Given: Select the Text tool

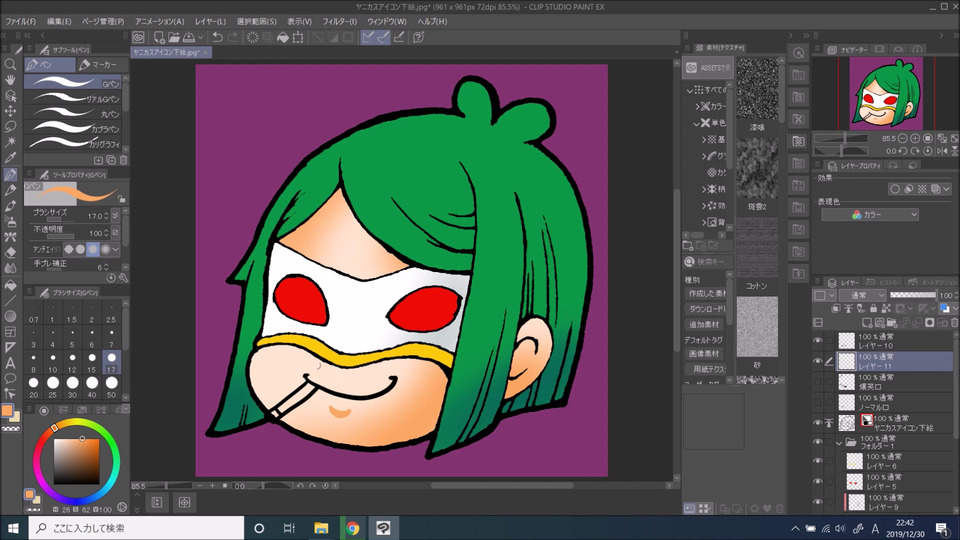Looking at the screenshot, I should pos(10,362).
